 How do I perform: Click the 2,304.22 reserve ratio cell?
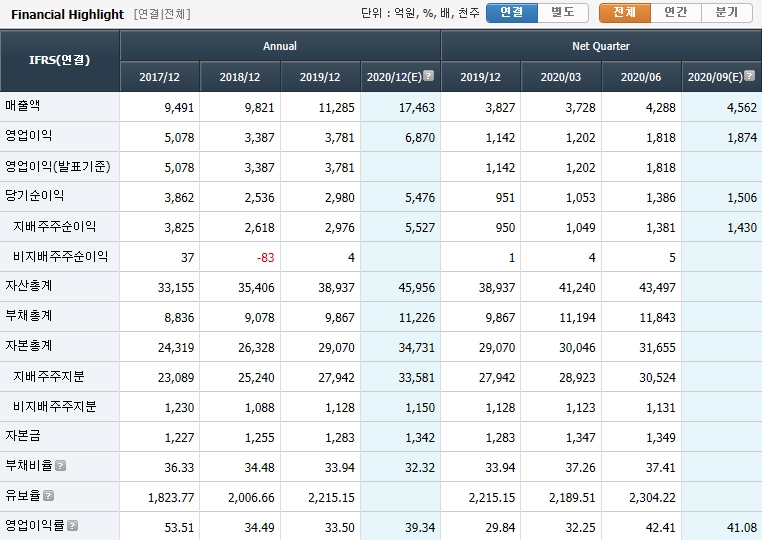[x=641, y=497]
